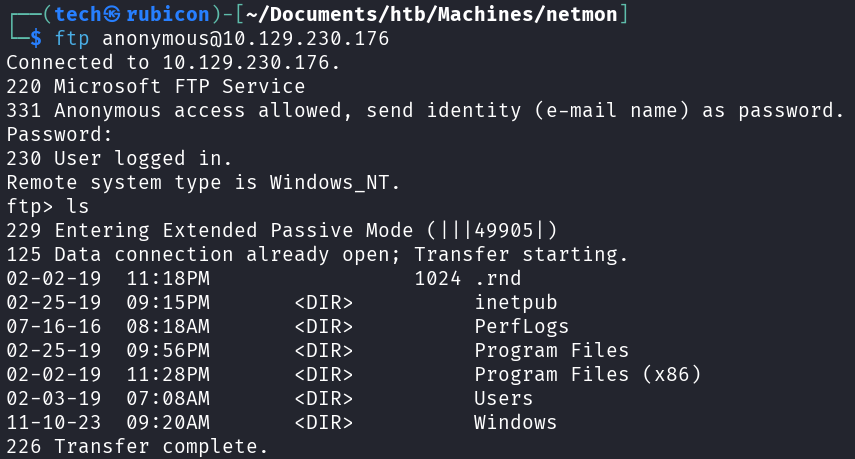Click the Windows directory name

coord(515,422)
